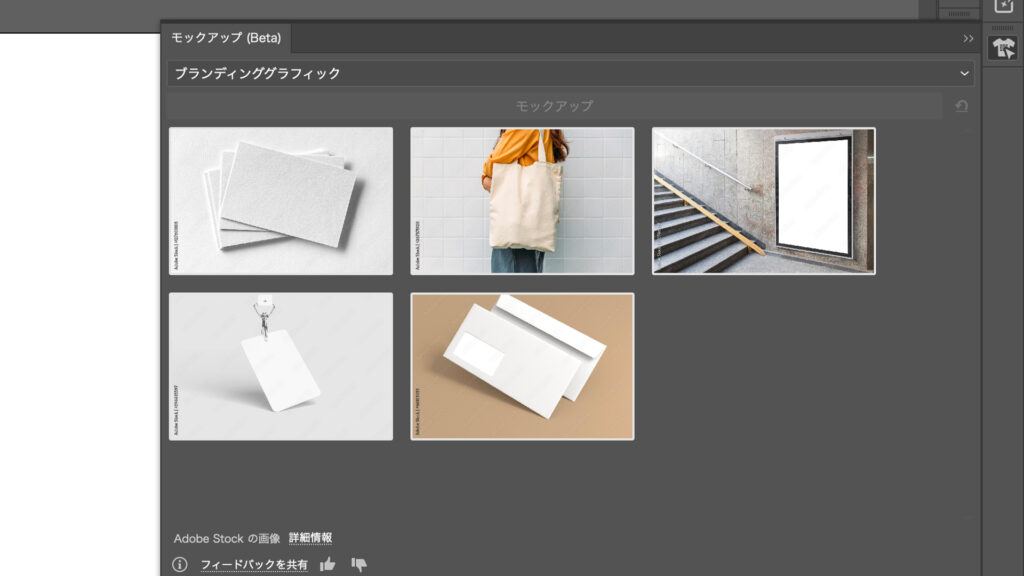Give thumbs-up feedback at panel bottom
This screenshot has width=1024, height=576.
tap(327, 563)
